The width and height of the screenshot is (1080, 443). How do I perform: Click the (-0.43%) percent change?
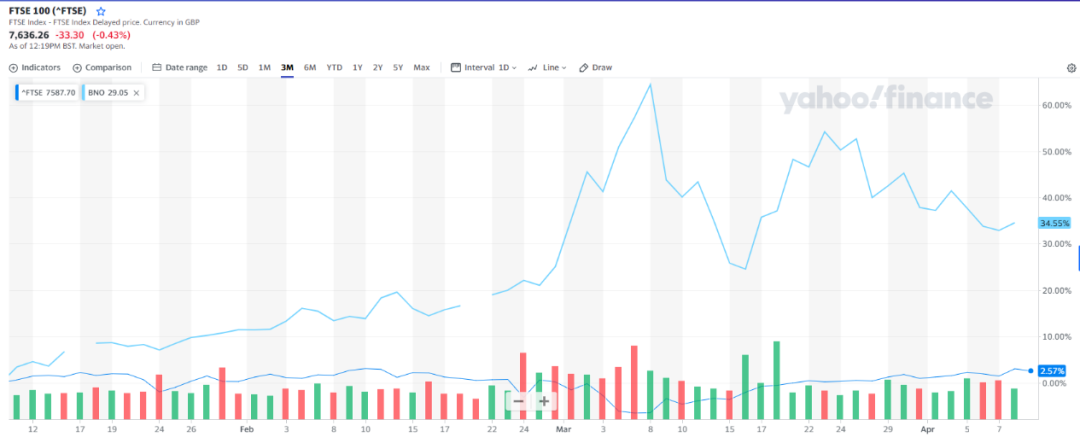click(112, 34)
